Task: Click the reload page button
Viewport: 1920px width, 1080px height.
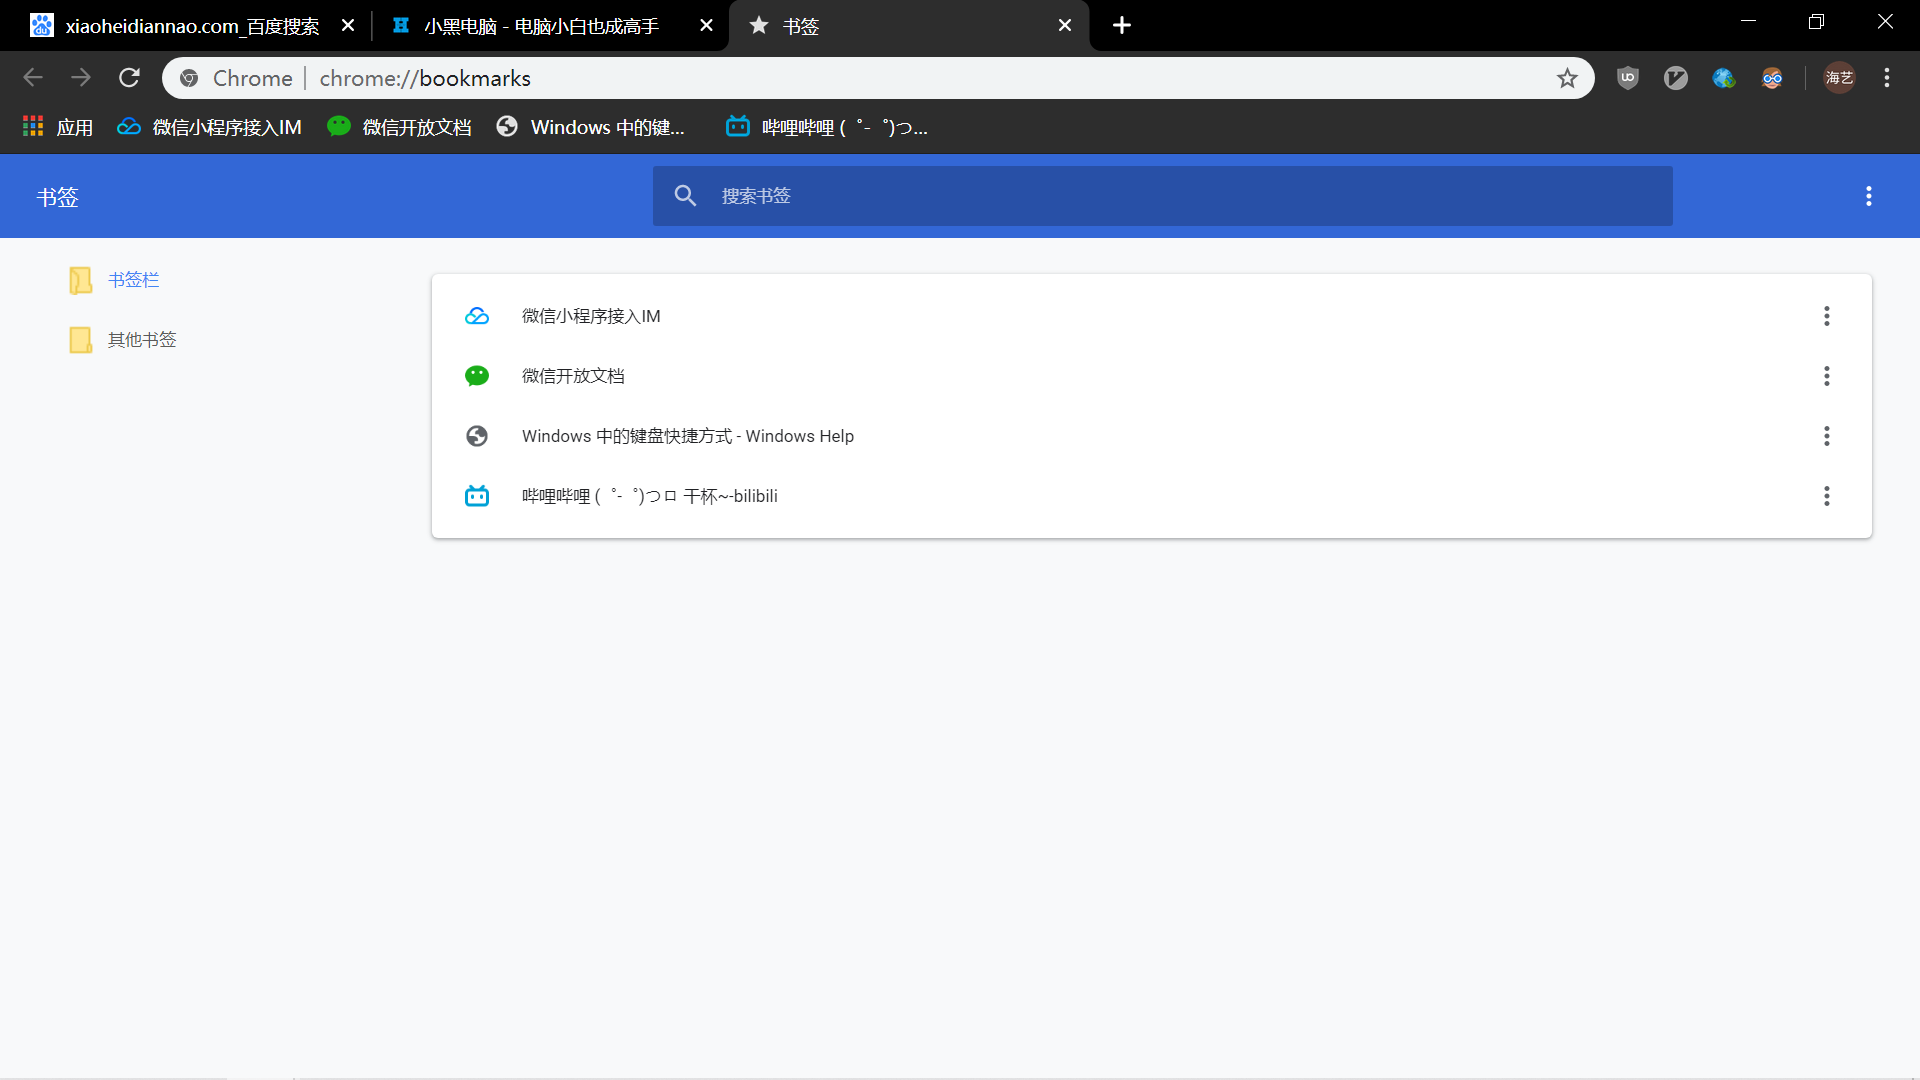Action: [x=129, y=78]
